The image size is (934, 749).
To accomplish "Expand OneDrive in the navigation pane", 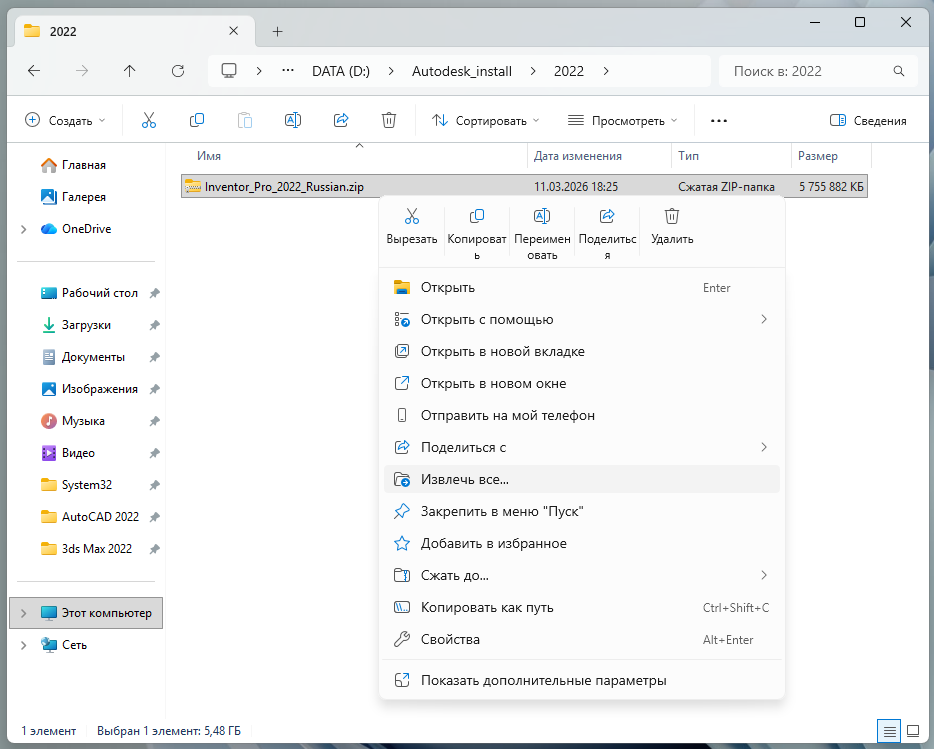I will pyautogui.click(x=24, y=229).
